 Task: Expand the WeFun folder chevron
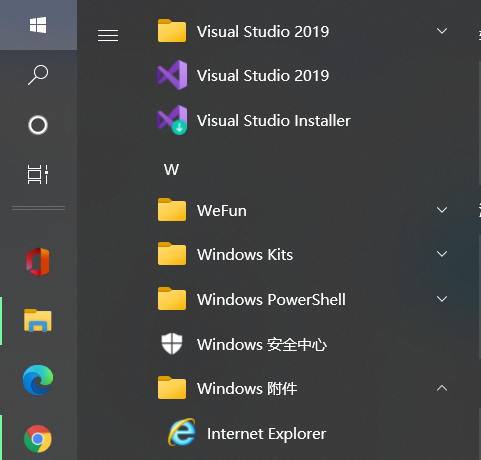point(442,210)
